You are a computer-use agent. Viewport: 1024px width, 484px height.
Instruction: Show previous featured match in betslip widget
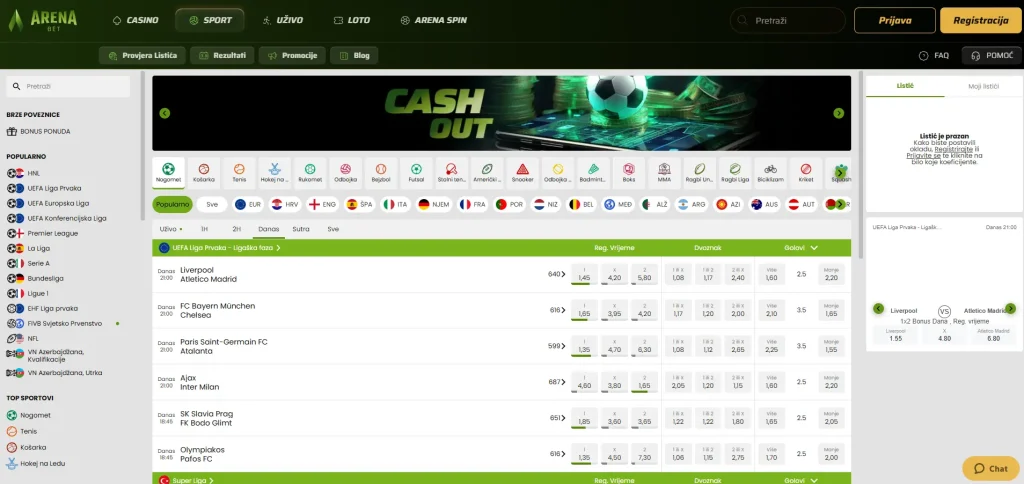pyautogui.click(x=878, y=308)
